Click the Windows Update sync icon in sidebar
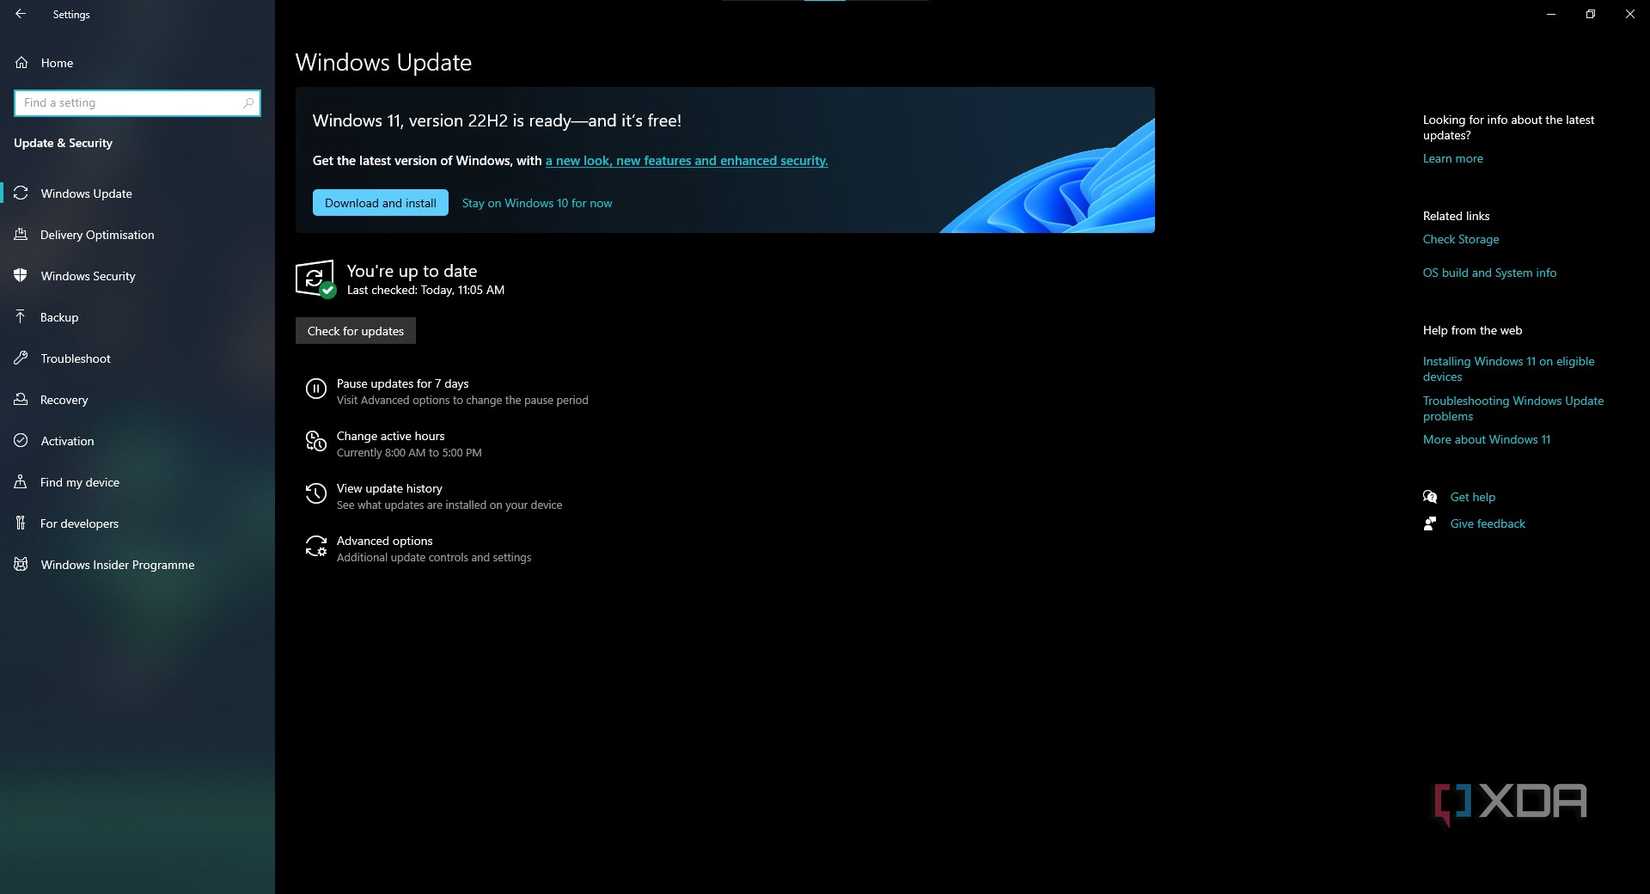This screenshot has height=894, width=1650. point(21,193)
